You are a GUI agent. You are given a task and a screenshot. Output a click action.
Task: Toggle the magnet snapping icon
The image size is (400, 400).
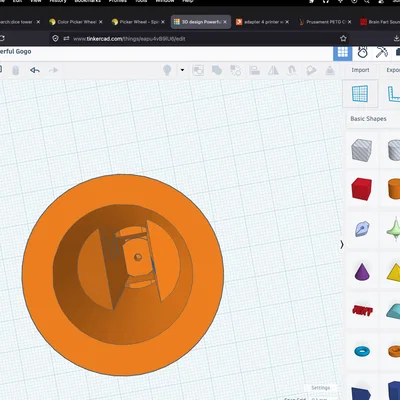pos(292,70)
